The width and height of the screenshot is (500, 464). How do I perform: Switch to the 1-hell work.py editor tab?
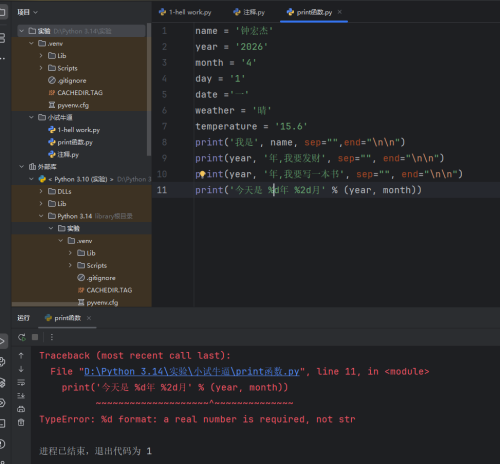click(185, 12)
